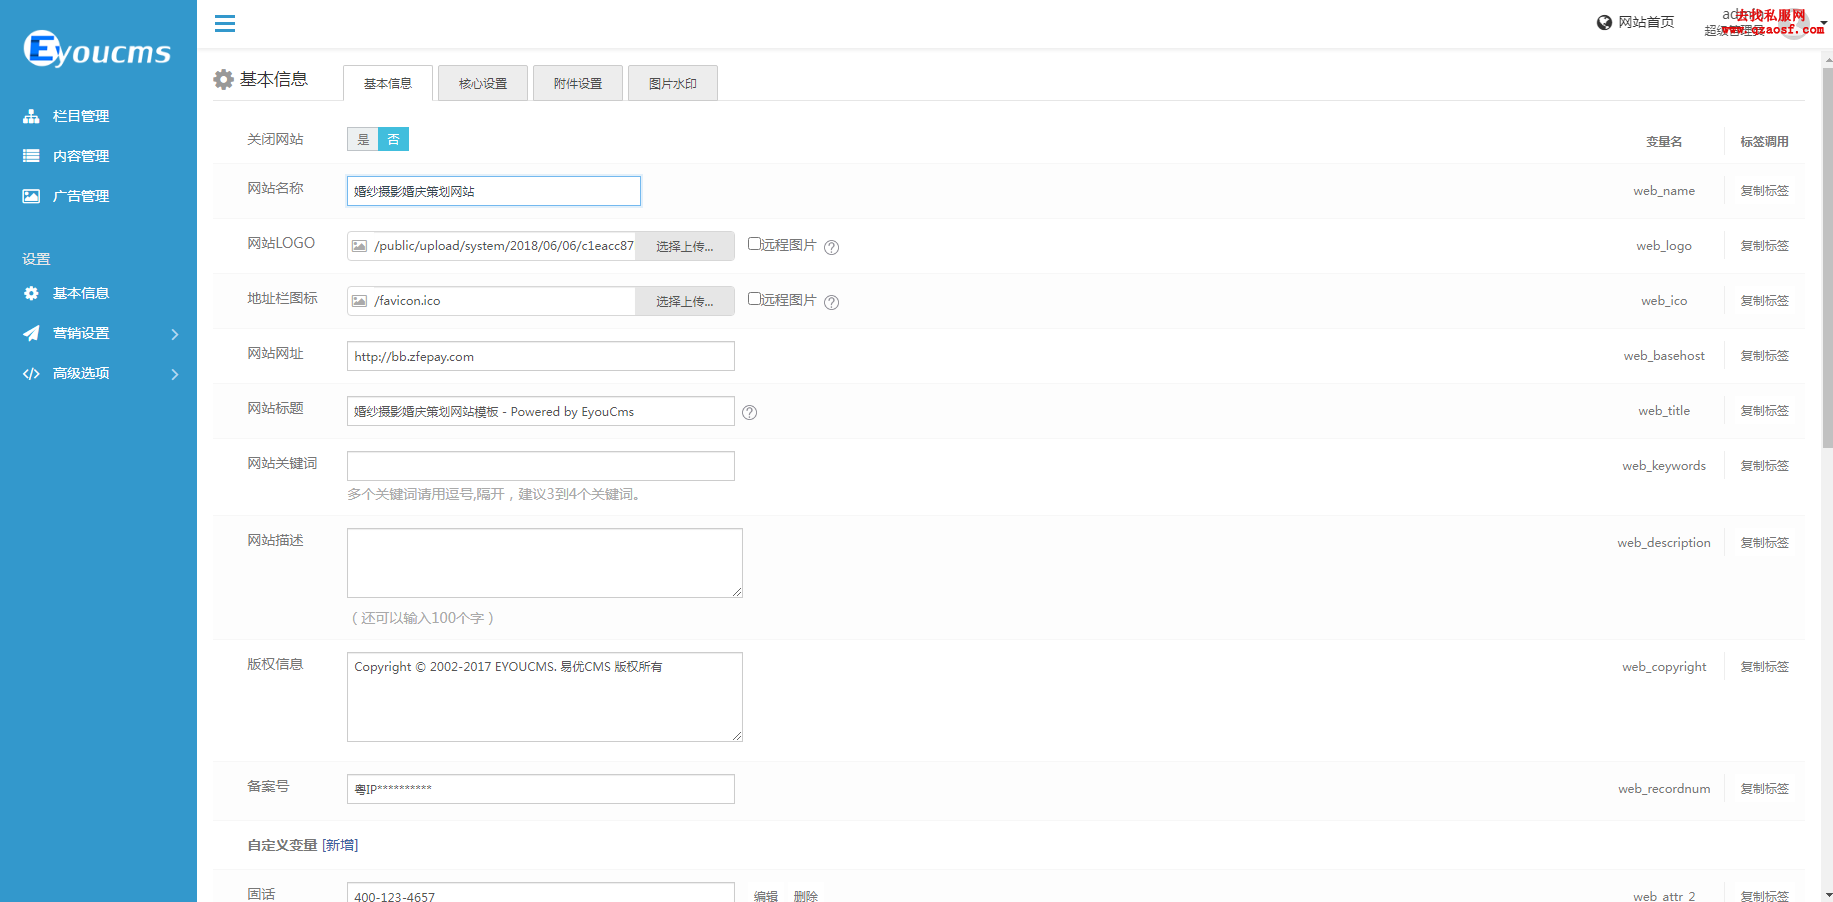This screenshot has height=902, width=1833.
Task: Enable remote image checkbox for address bar icon
Action: click(755, 299)
